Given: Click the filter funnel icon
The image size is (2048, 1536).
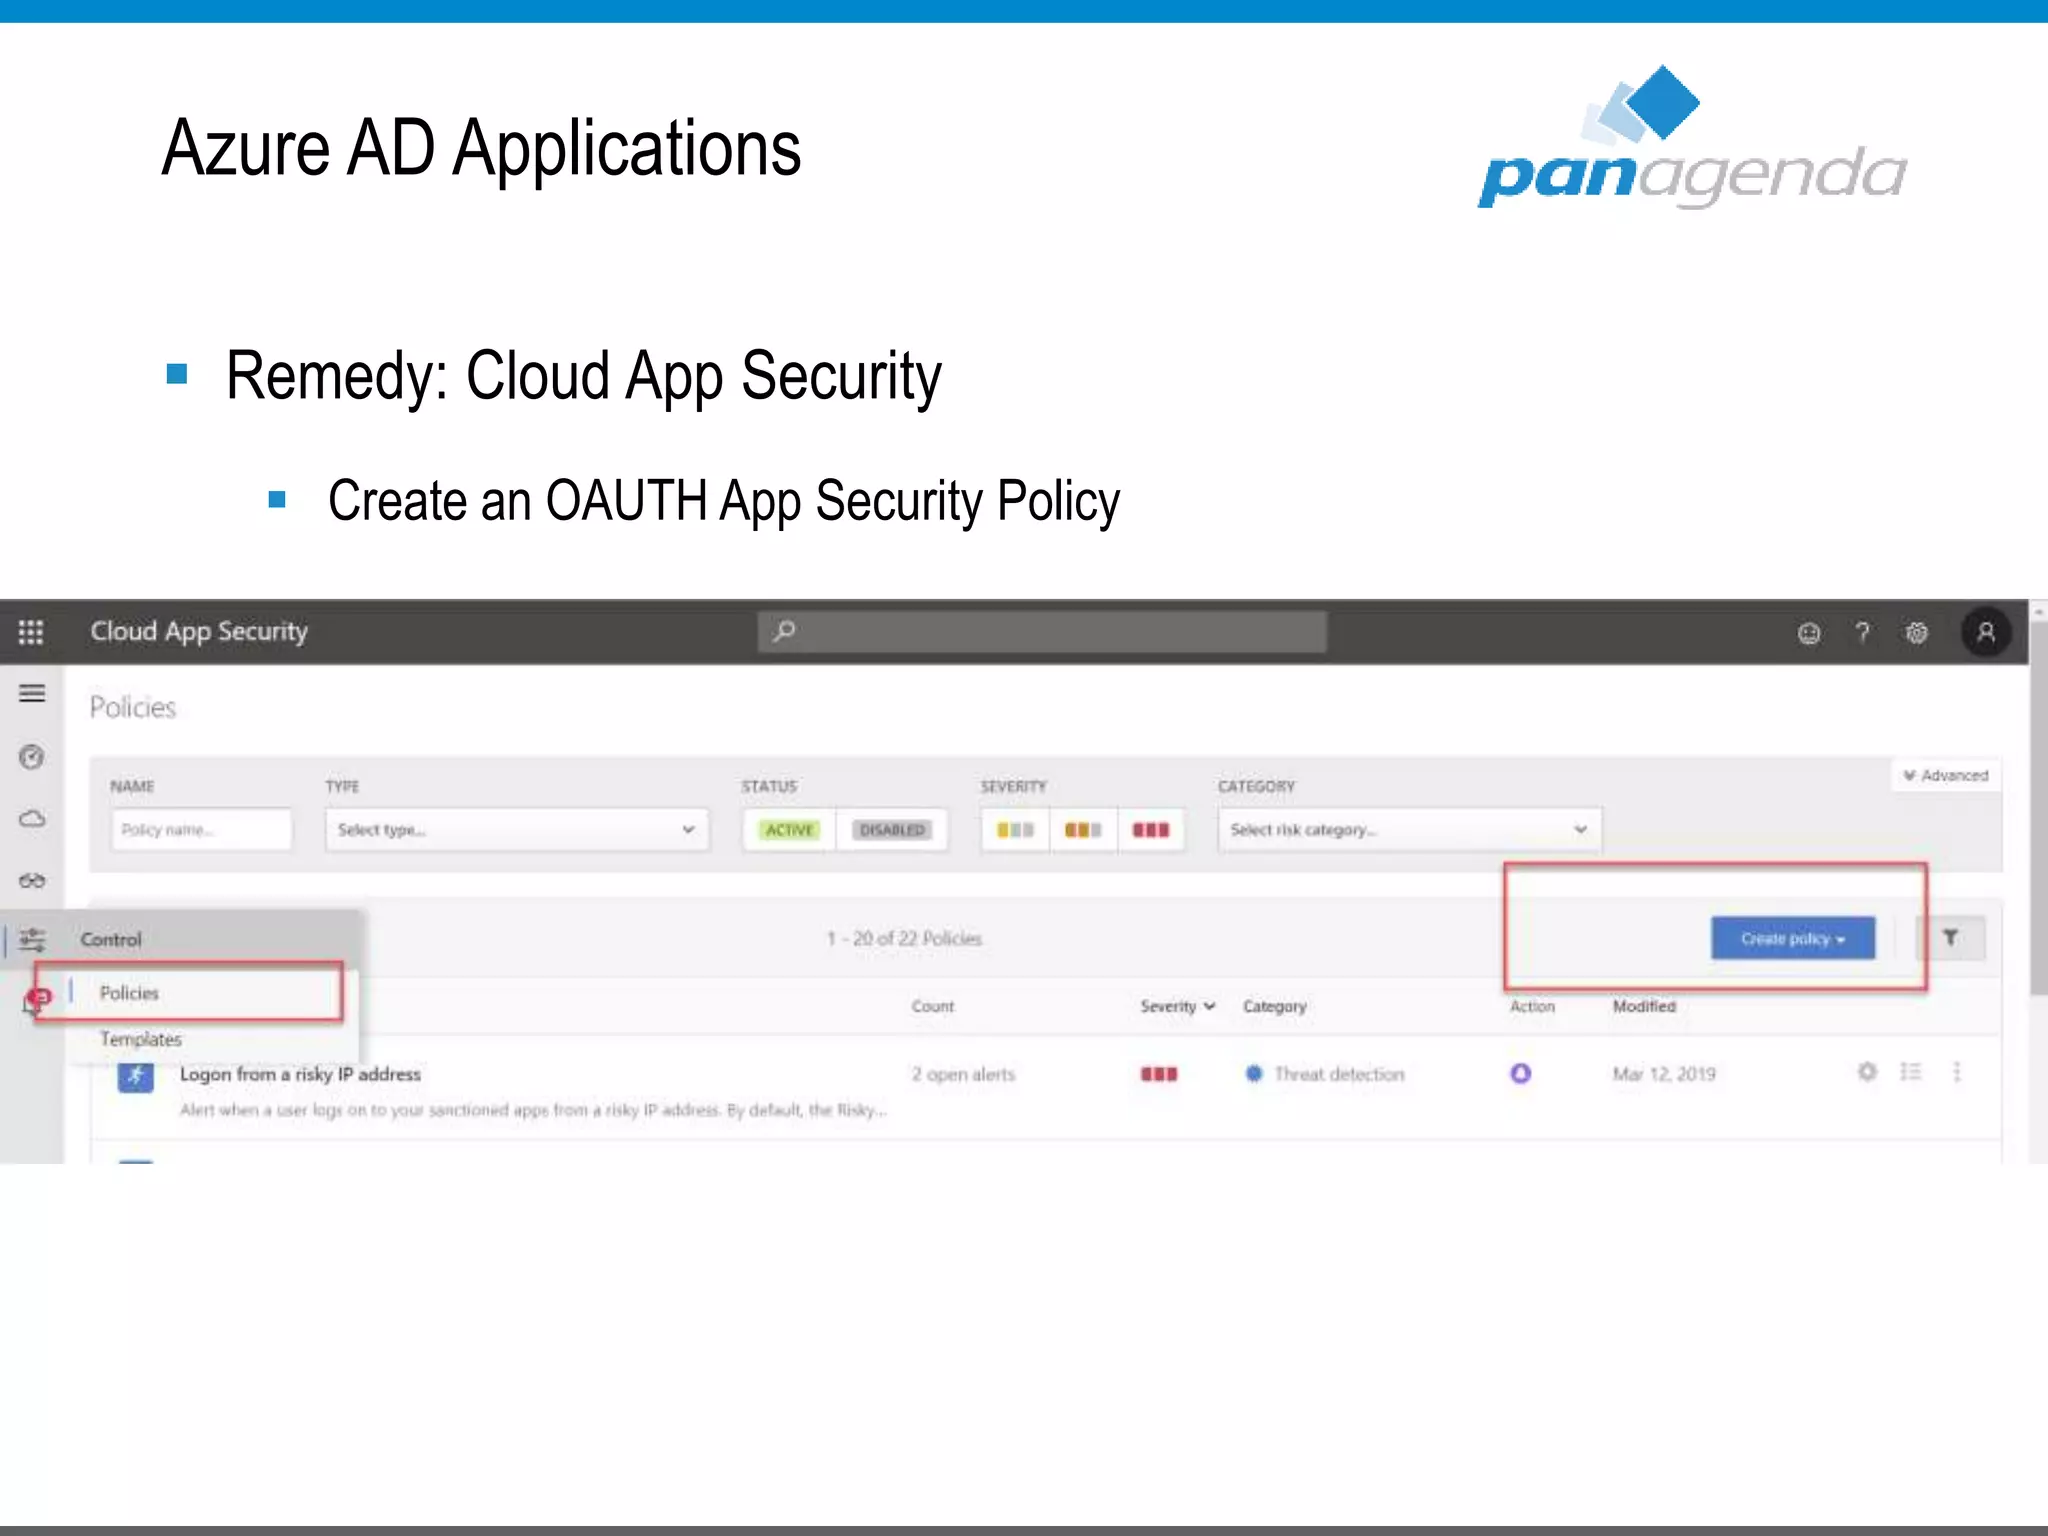Looking at the screenshot, I should tap(1950, 938).
